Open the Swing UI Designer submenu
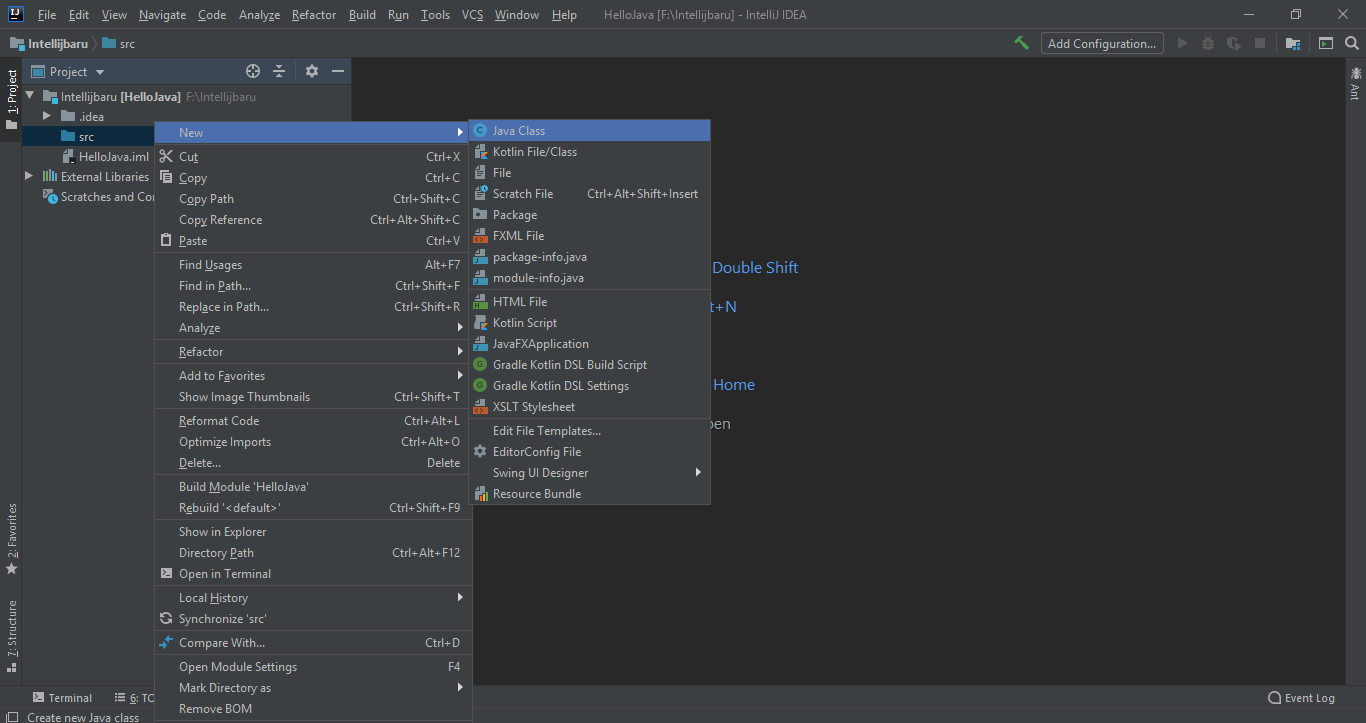The width and height of the screenshot is (1366, 723). pos(590,473)
